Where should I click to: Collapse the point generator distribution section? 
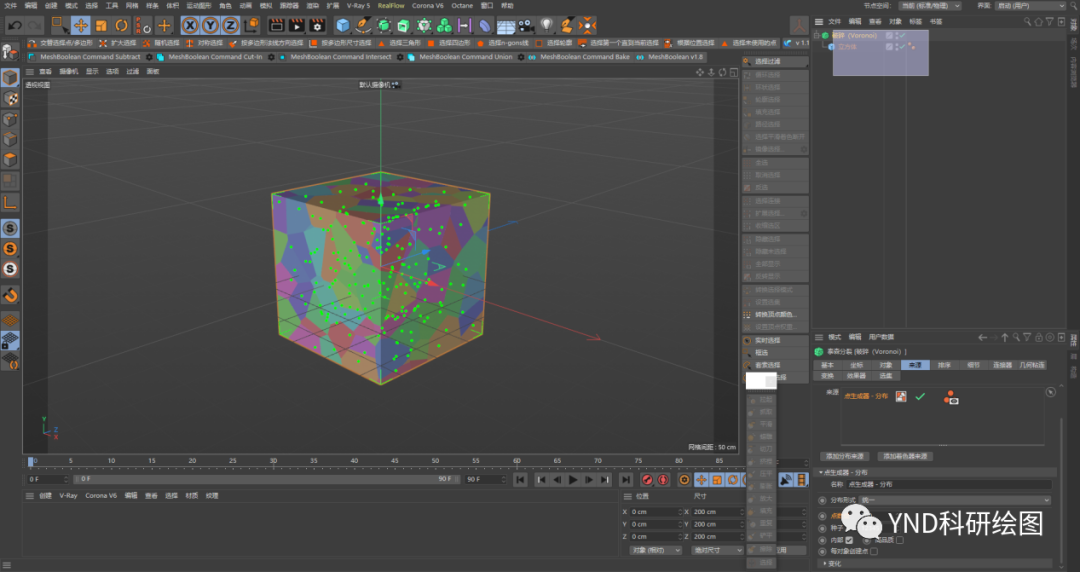(x=822, y=473)
